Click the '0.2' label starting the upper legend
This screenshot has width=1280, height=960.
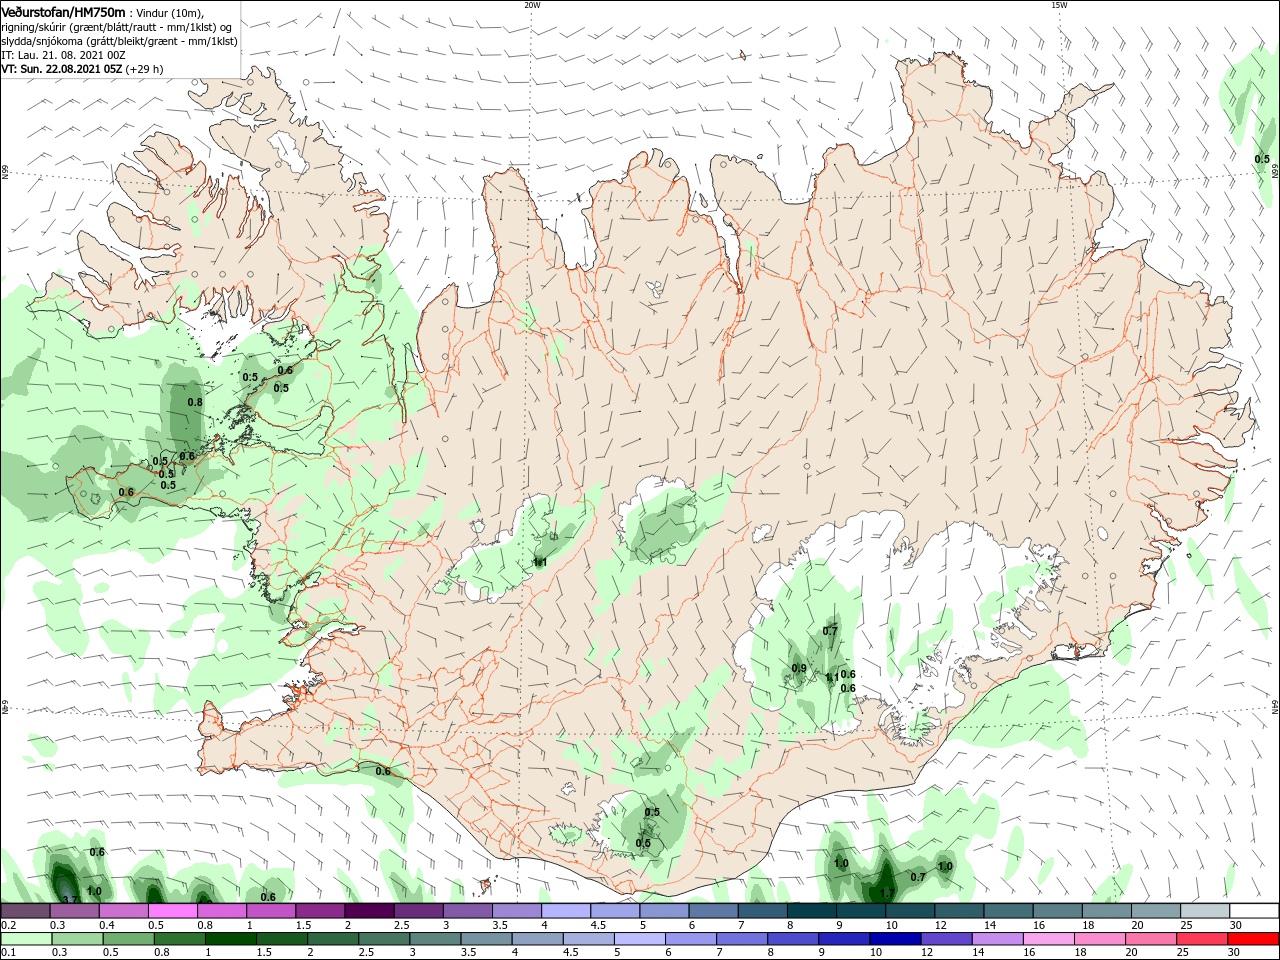point(9,925)
